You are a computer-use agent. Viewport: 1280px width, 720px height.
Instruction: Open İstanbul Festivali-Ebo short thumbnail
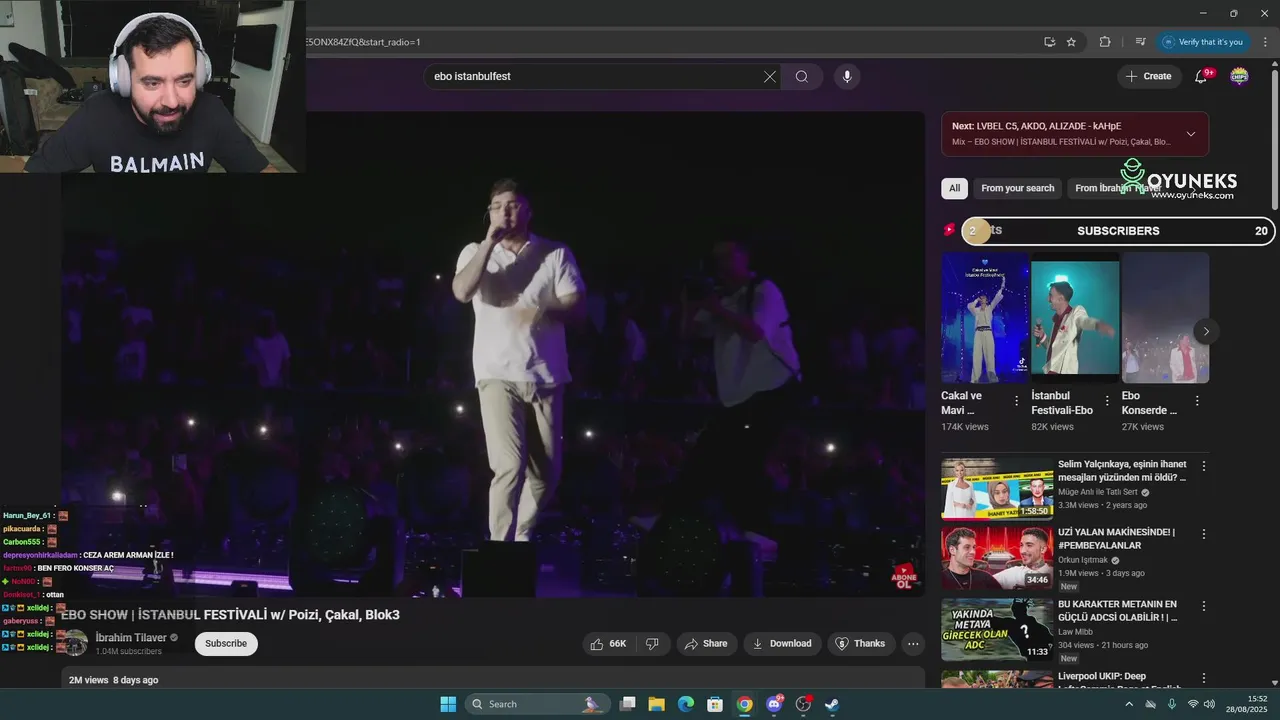[1075, 318]
